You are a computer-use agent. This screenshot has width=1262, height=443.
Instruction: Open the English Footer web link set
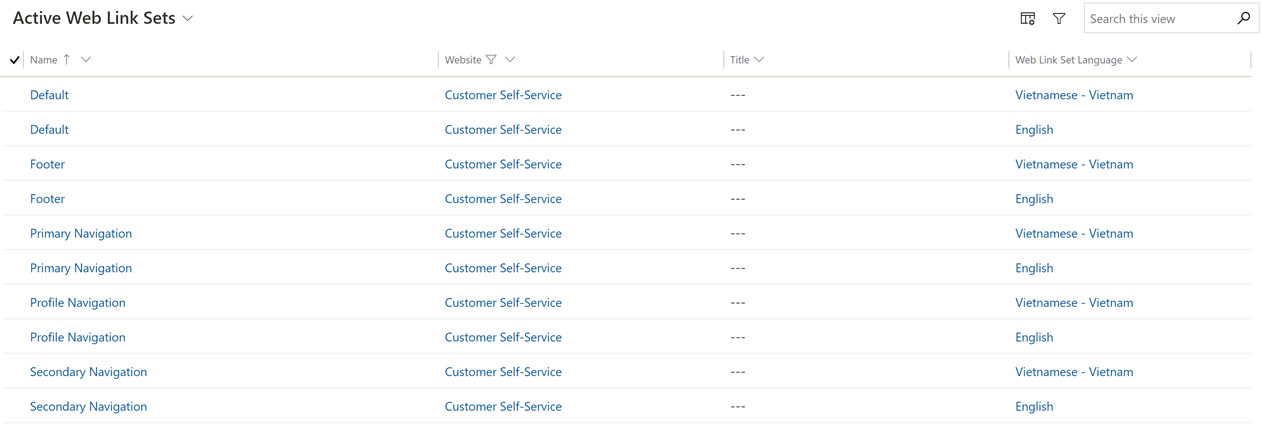[x=47, y=199]
